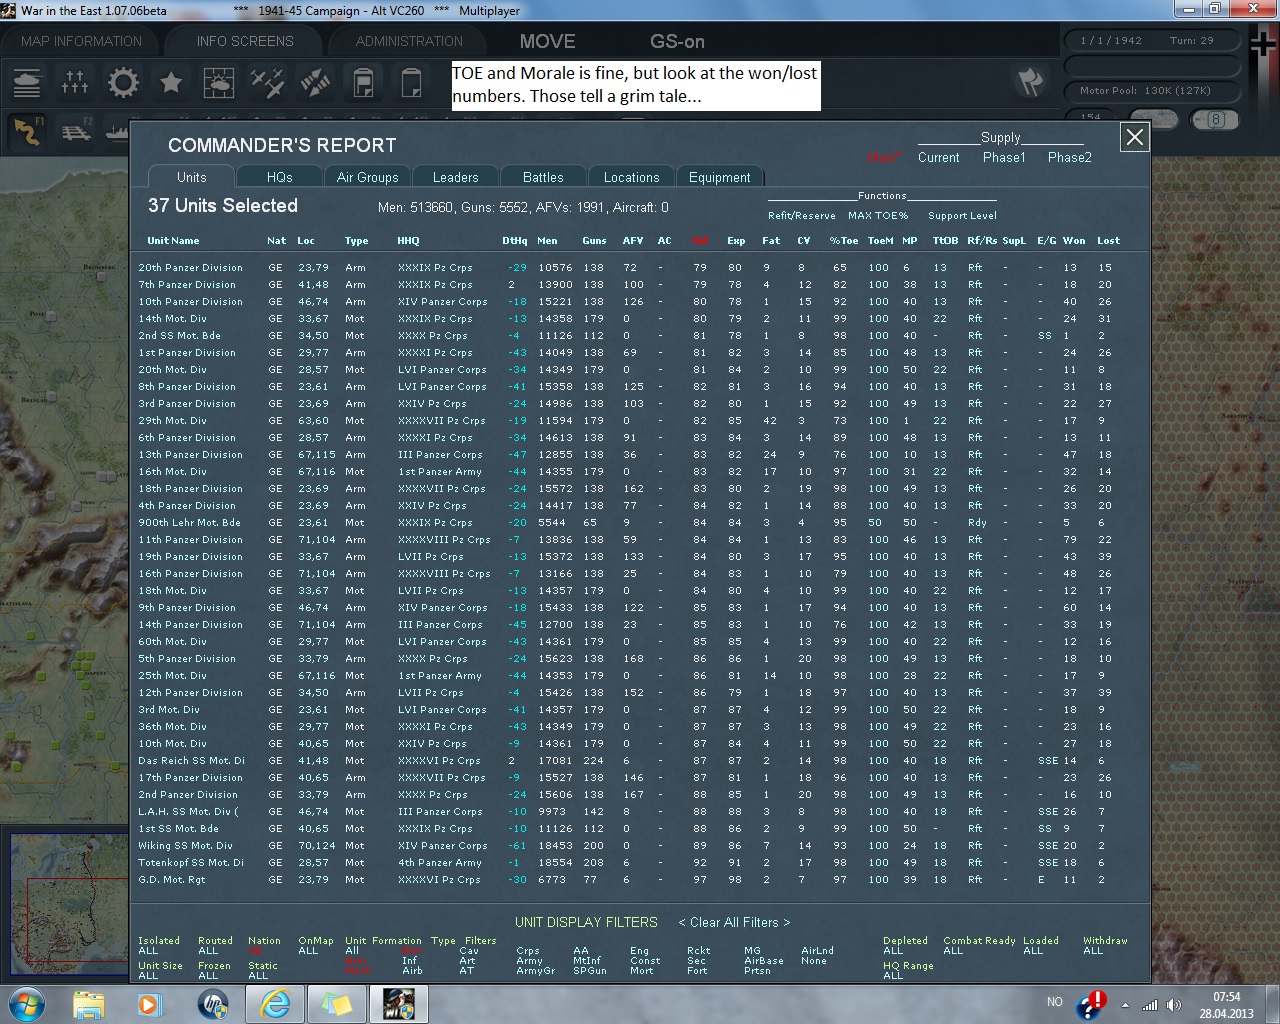Open Windows Explorer from the taskbar
This screenshot has width=1280, height=1024.
(x=89, y=1004)
